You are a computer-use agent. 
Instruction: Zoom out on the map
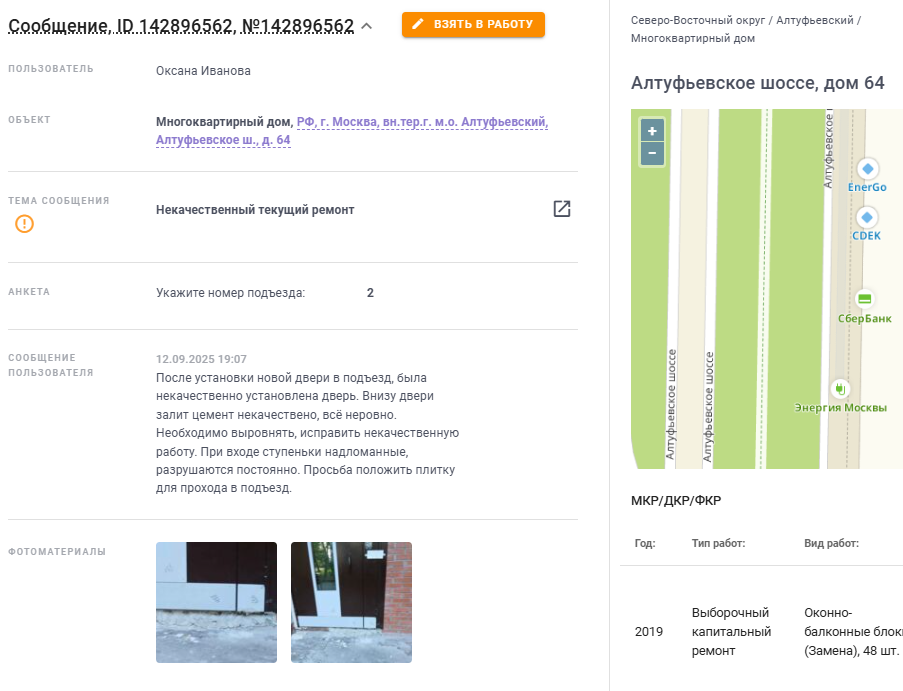tap(652, 153)
